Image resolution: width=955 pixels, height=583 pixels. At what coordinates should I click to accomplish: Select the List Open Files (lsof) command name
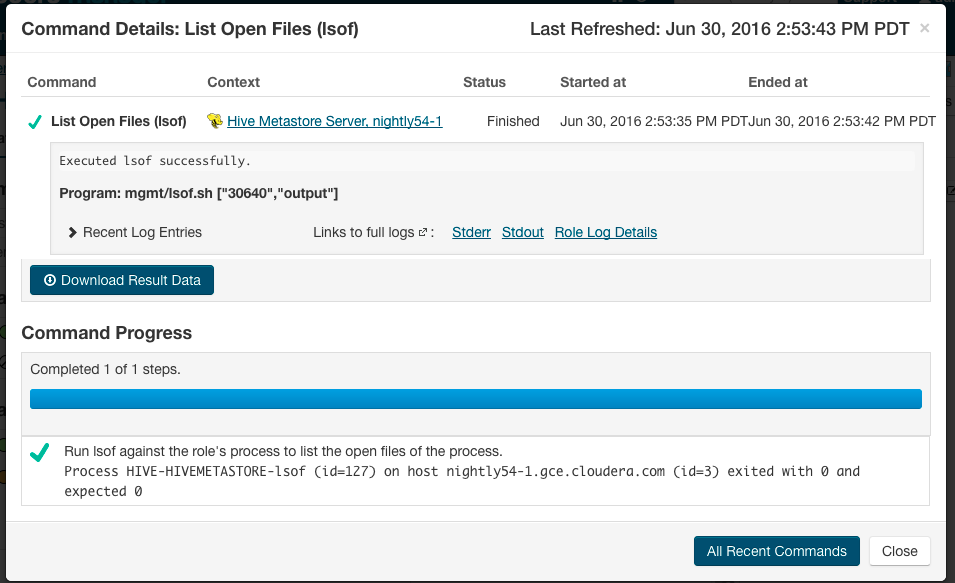[x=119, y=121]
